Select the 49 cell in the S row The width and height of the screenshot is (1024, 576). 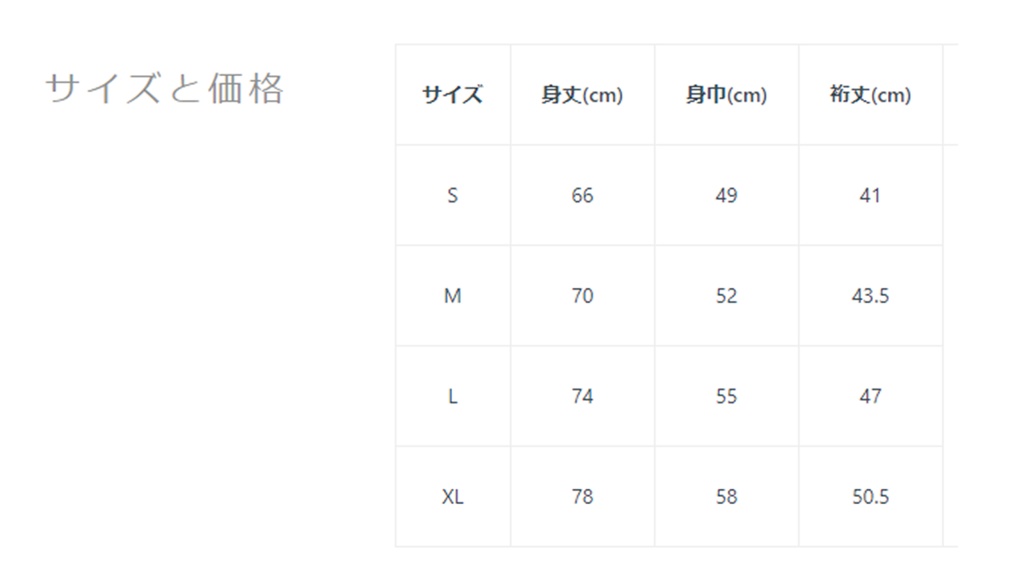[x=726, y=196]
